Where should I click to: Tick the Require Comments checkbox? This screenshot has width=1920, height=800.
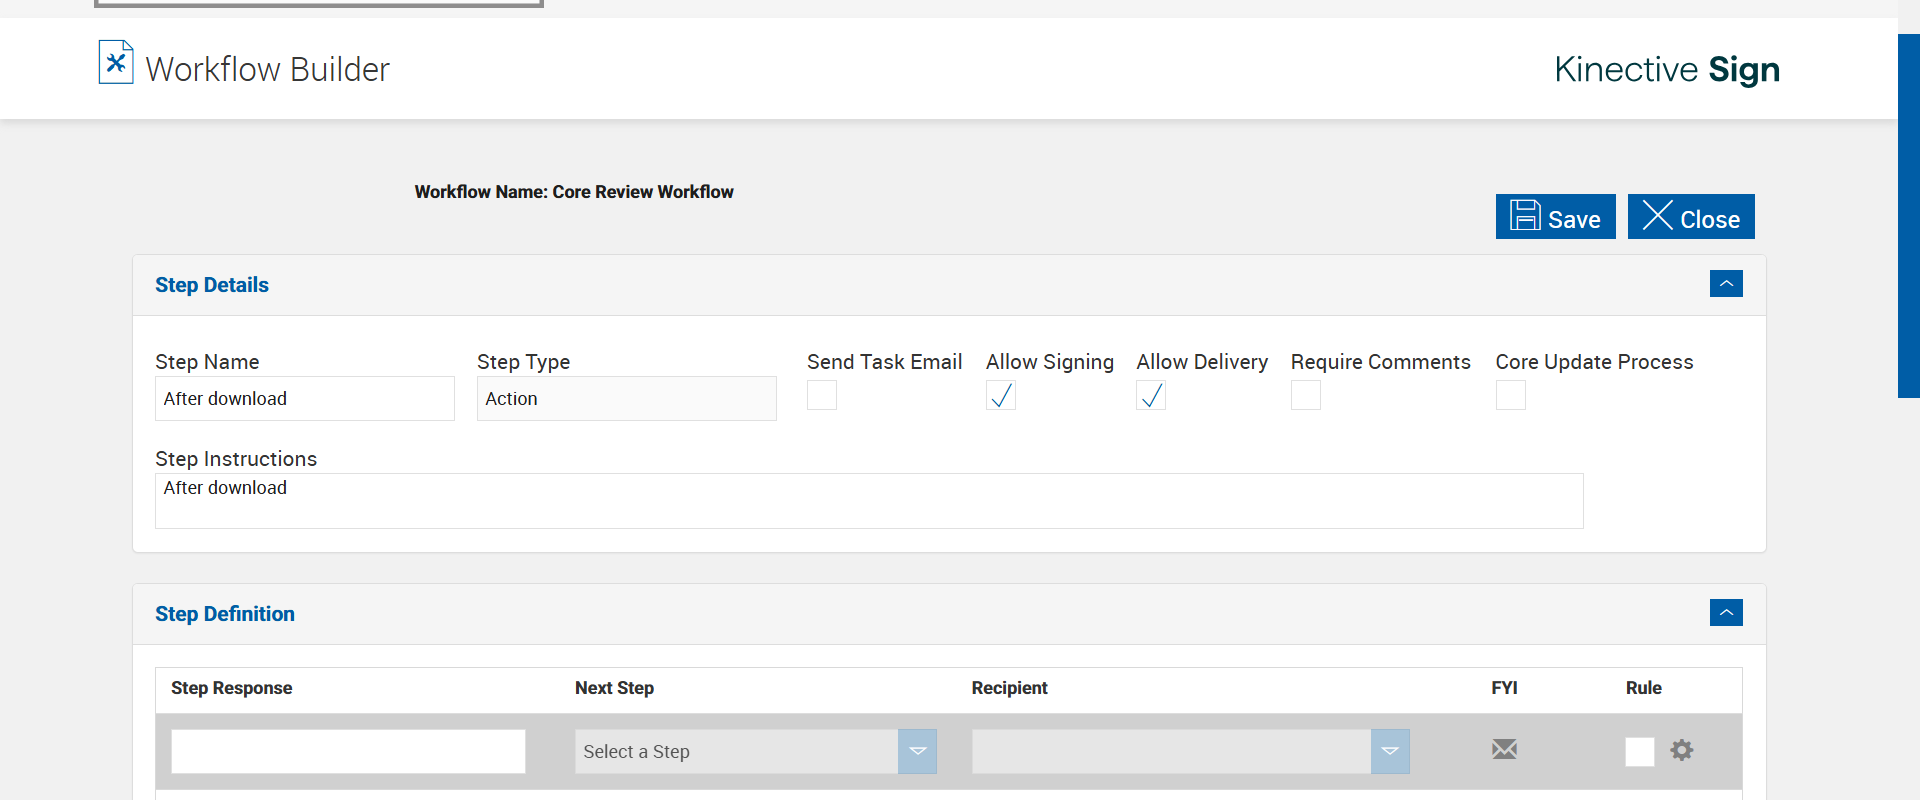[x=1306, y=396]
